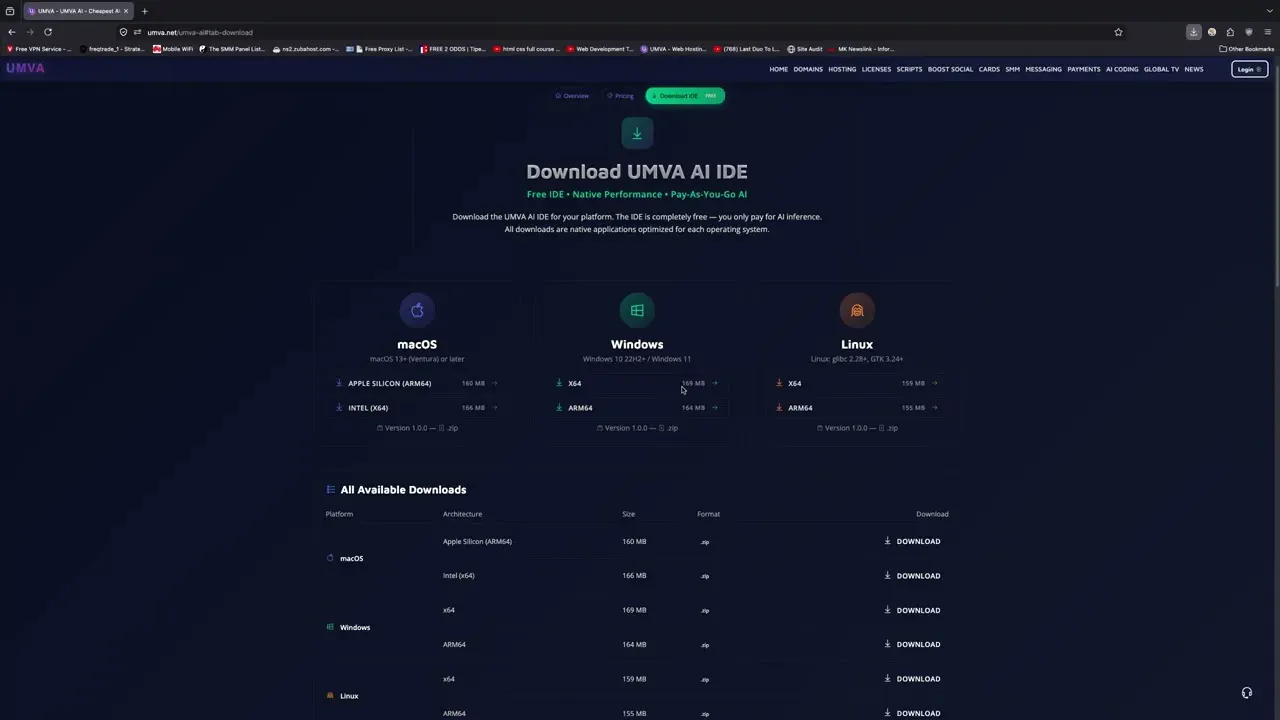Switch to the Overview tab
Viewport: 1280px width, 720px height.
572,96
